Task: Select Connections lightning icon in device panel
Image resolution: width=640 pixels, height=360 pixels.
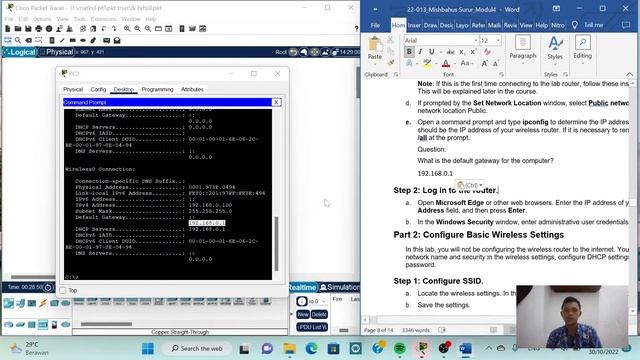Action: pos(43,303)
